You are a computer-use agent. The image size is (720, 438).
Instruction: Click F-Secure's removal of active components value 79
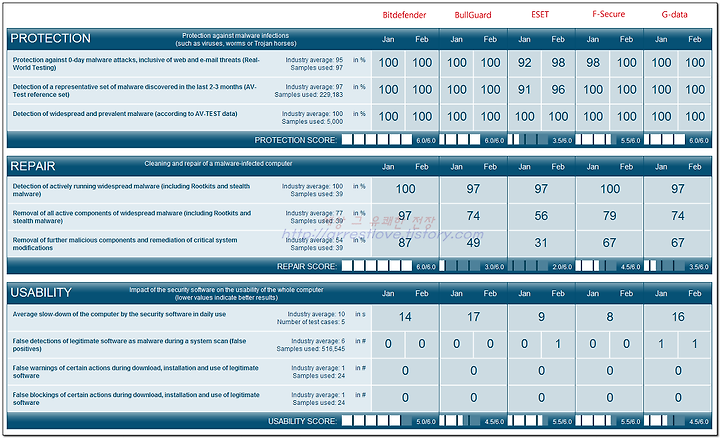coord(609,216)
